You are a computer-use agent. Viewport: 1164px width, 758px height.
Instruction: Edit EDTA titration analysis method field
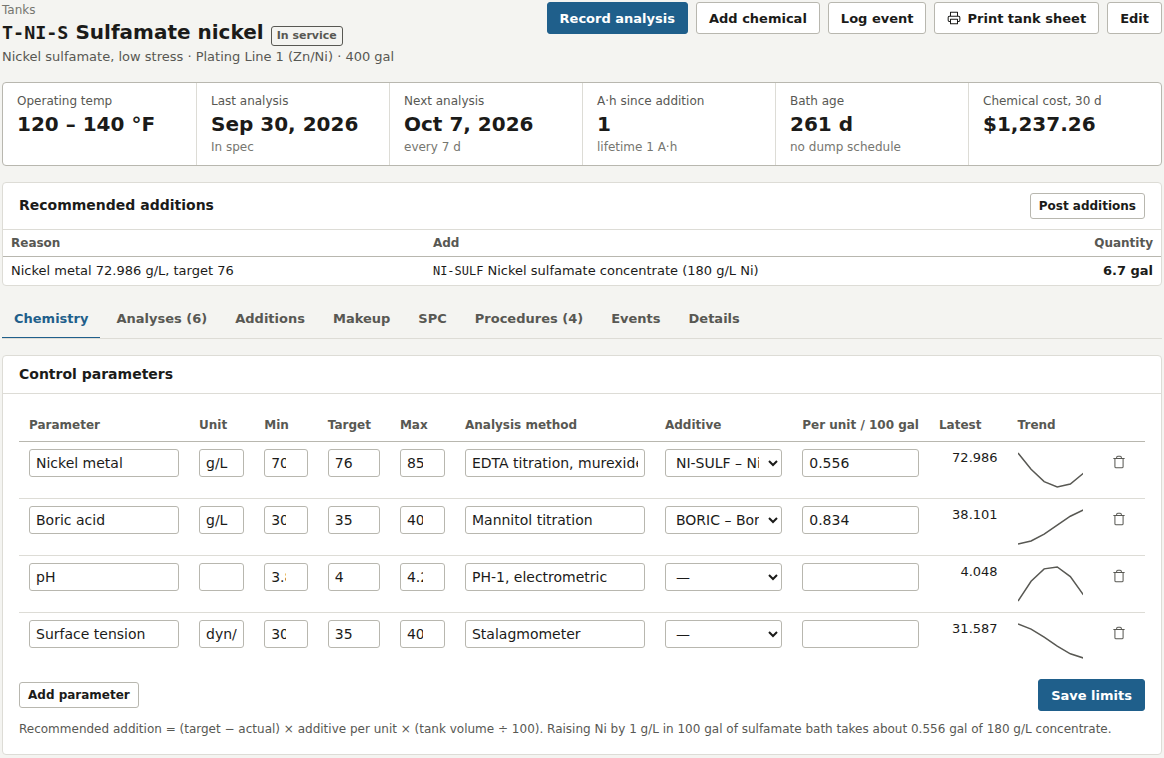click(555, 463)
